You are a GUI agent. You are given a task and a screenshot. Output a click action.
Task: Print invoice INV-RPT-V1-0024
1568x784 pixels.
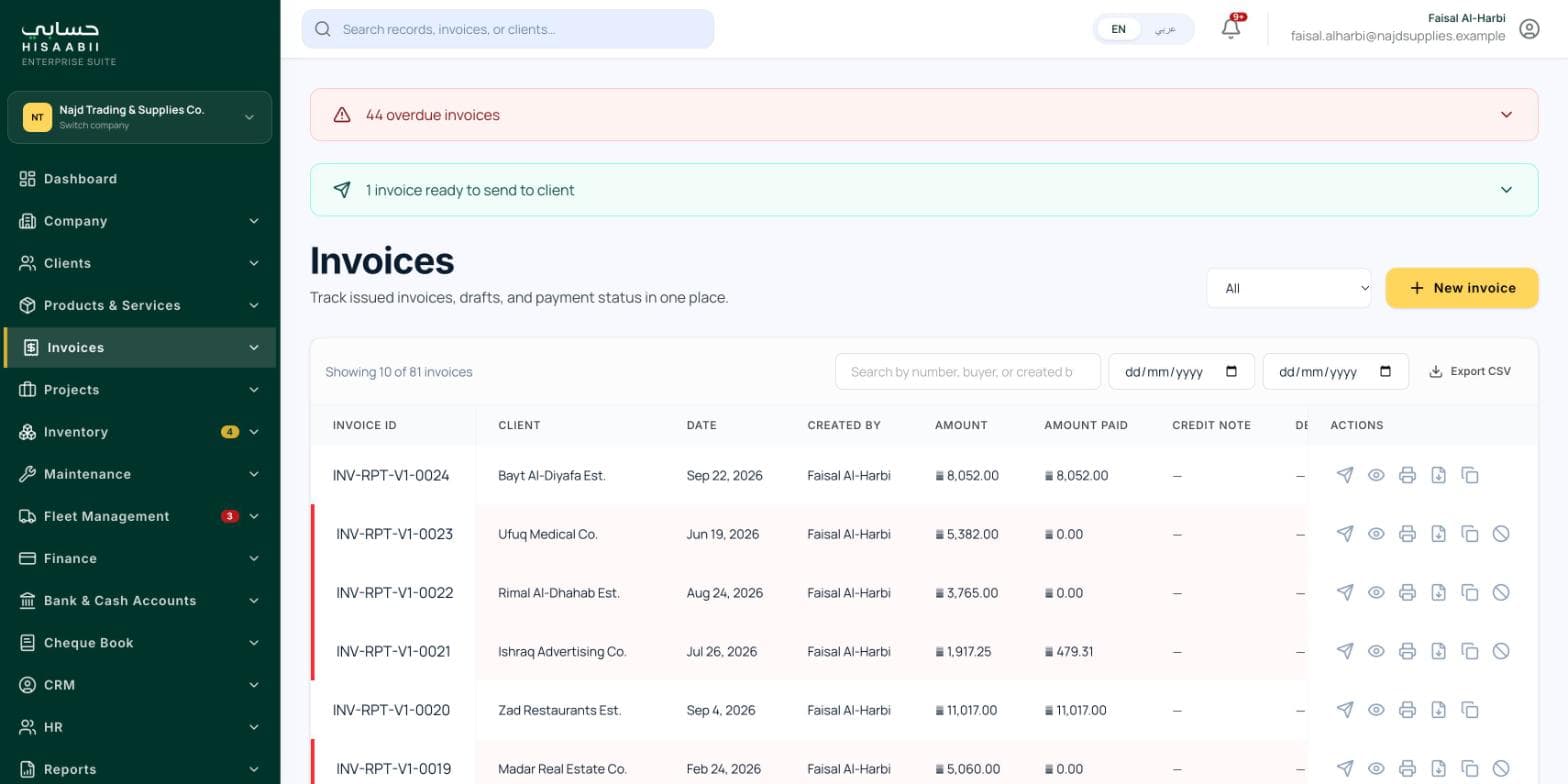[1407, 475]
